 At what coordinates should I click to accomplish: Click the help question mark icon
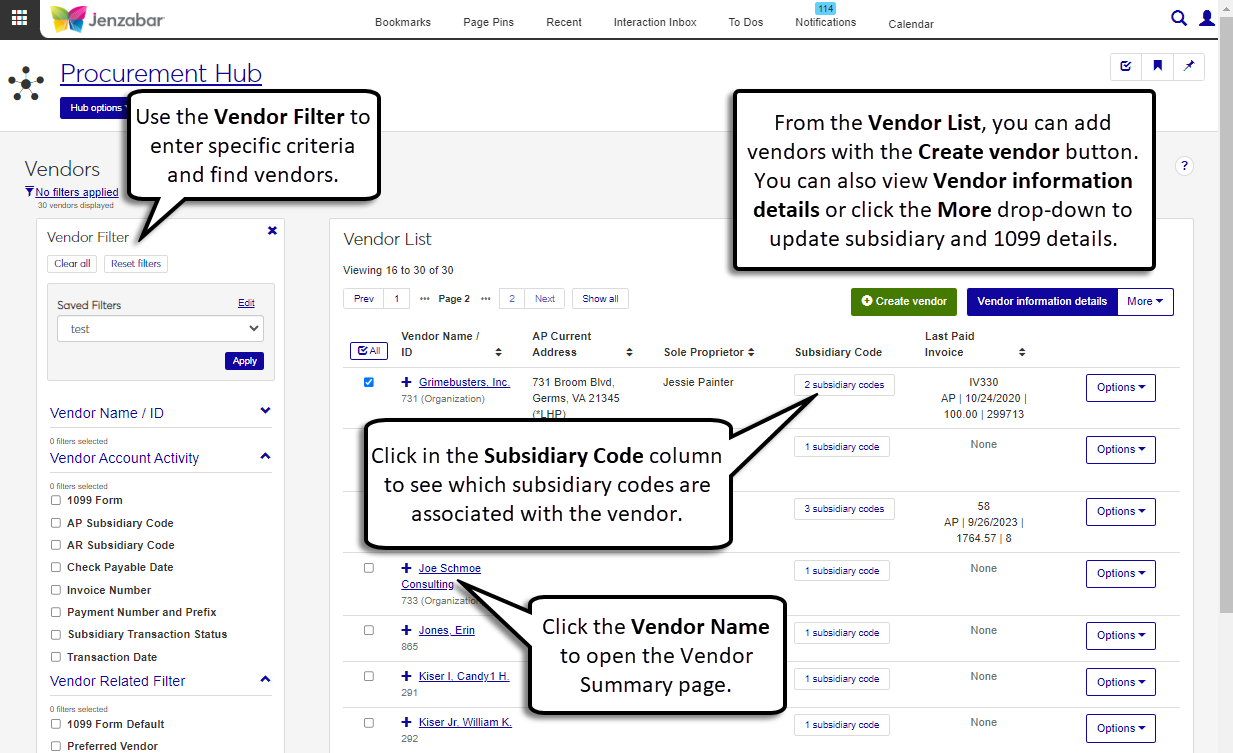coord(1184,166)
